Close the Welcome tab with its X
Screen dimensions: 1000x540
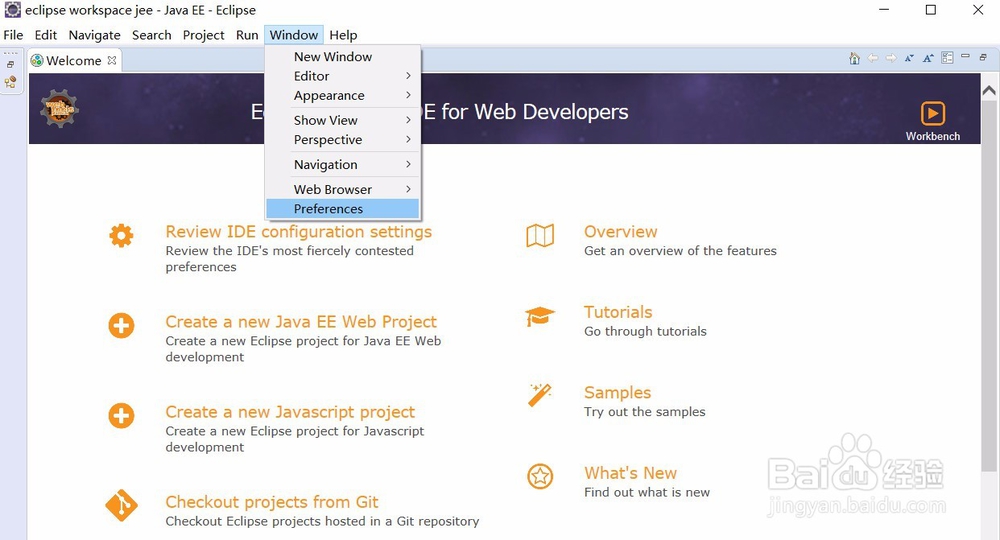(x=112, y=60)
